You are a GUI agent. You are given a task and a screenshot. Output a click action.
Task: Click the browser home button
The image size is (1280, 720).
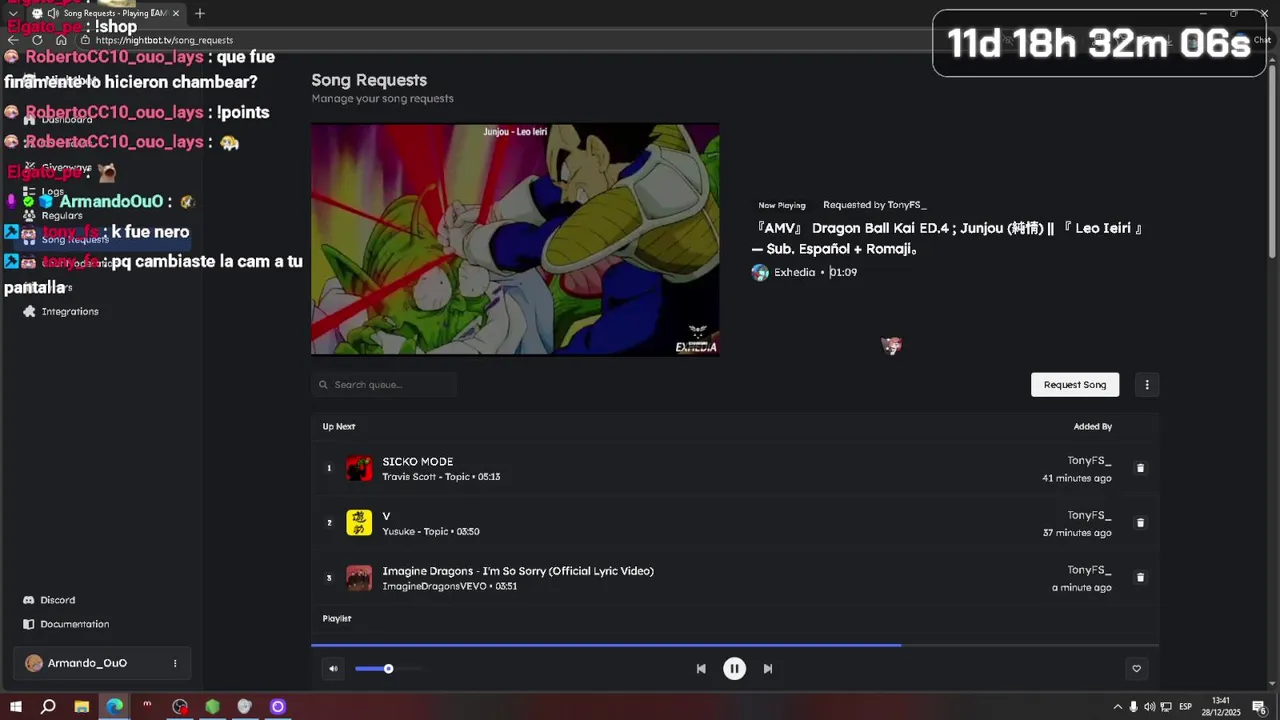pyautogui.click(x=61, y=40)
